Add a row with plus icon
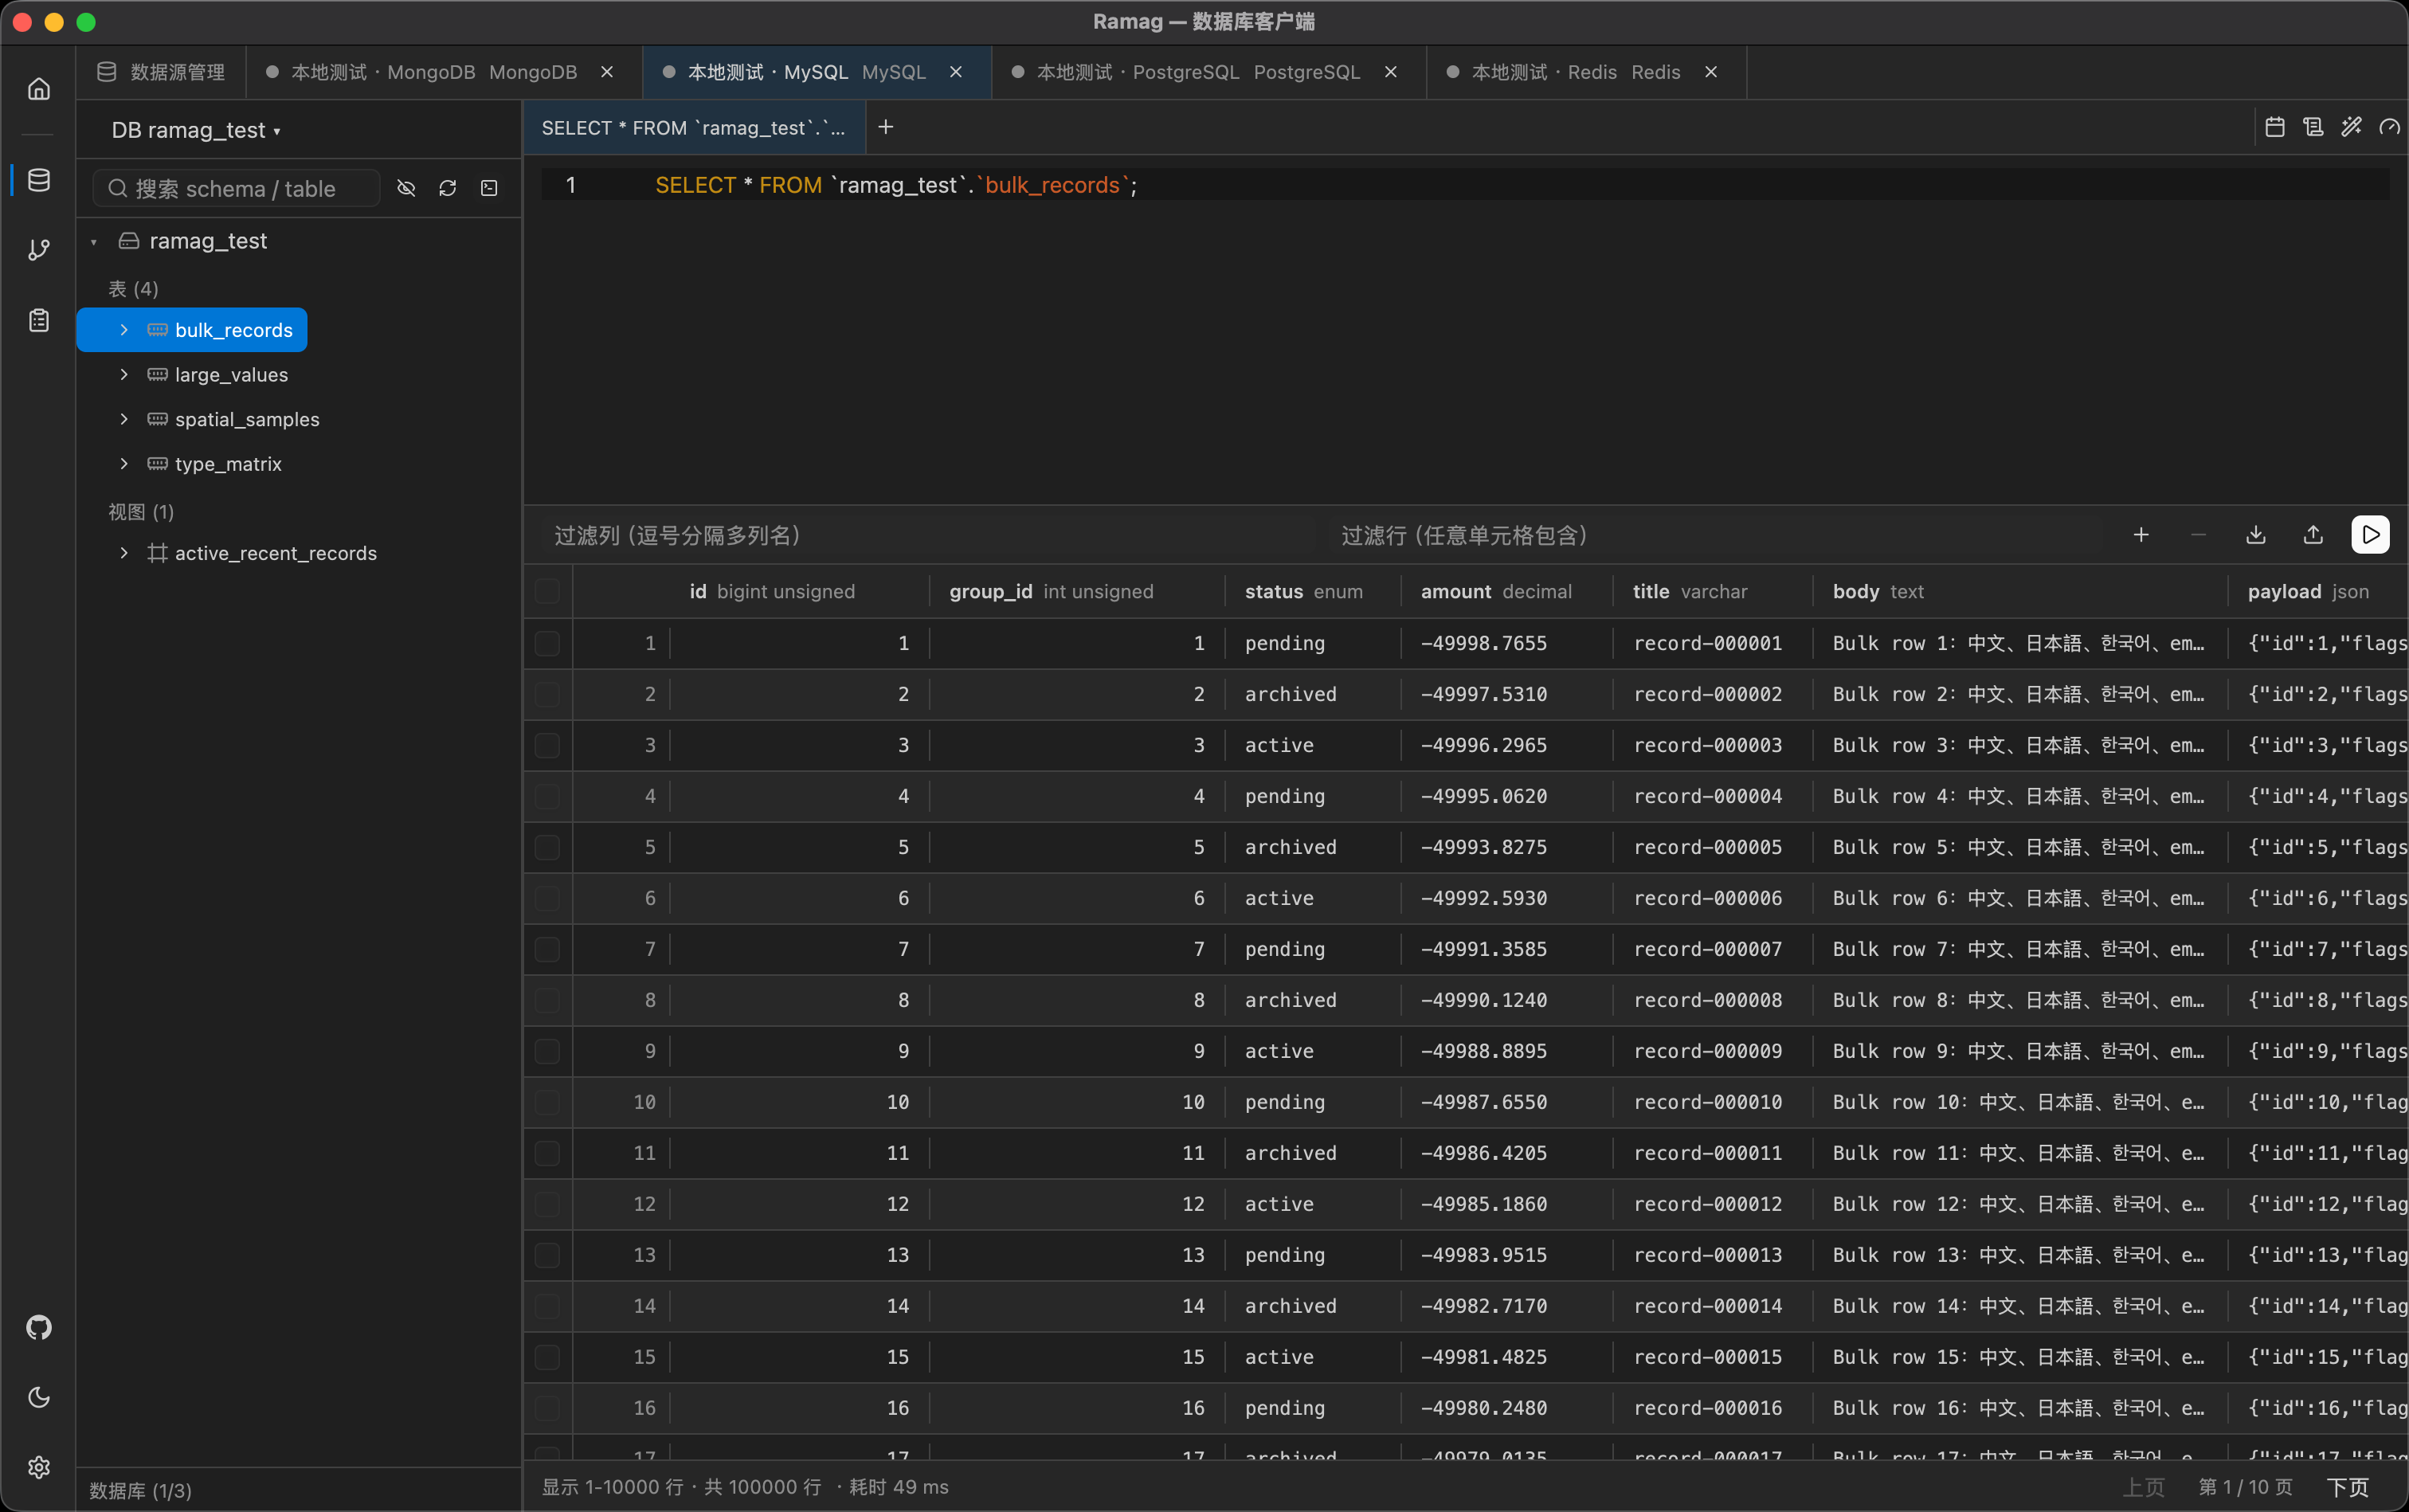 pyautogui.click(x=2140, y=535)
